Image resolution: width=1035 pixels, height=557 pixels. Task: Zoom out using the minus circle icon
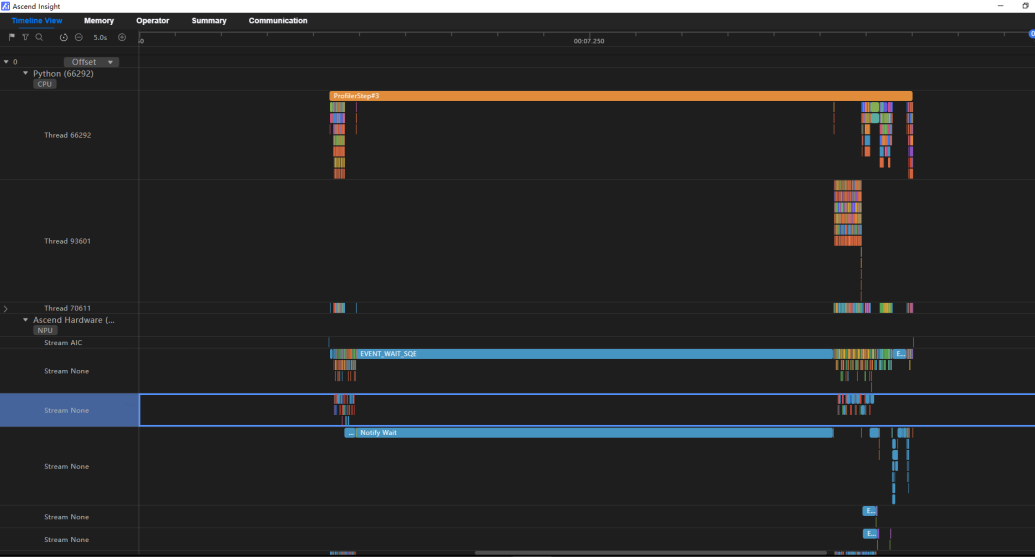[79, 38]
